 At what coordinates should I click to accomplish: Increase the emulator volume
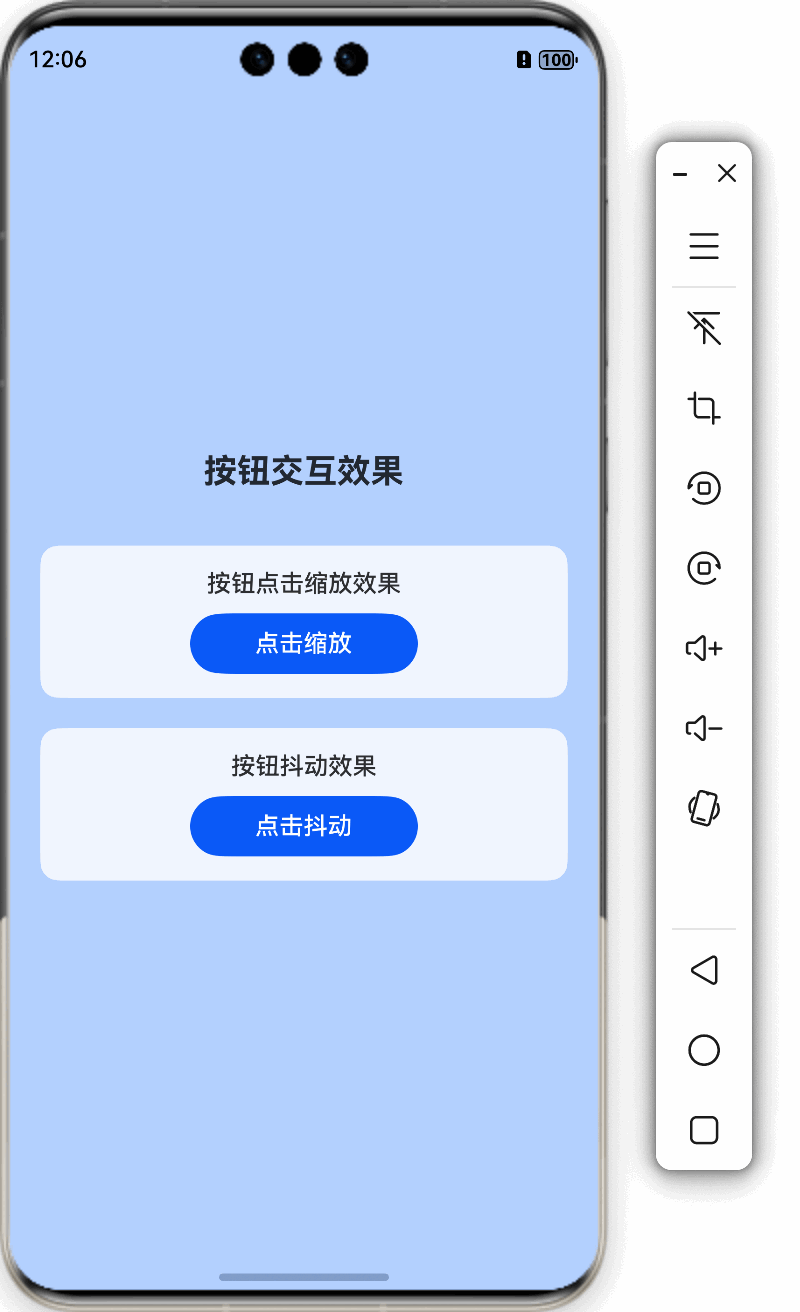pos(704,648)
